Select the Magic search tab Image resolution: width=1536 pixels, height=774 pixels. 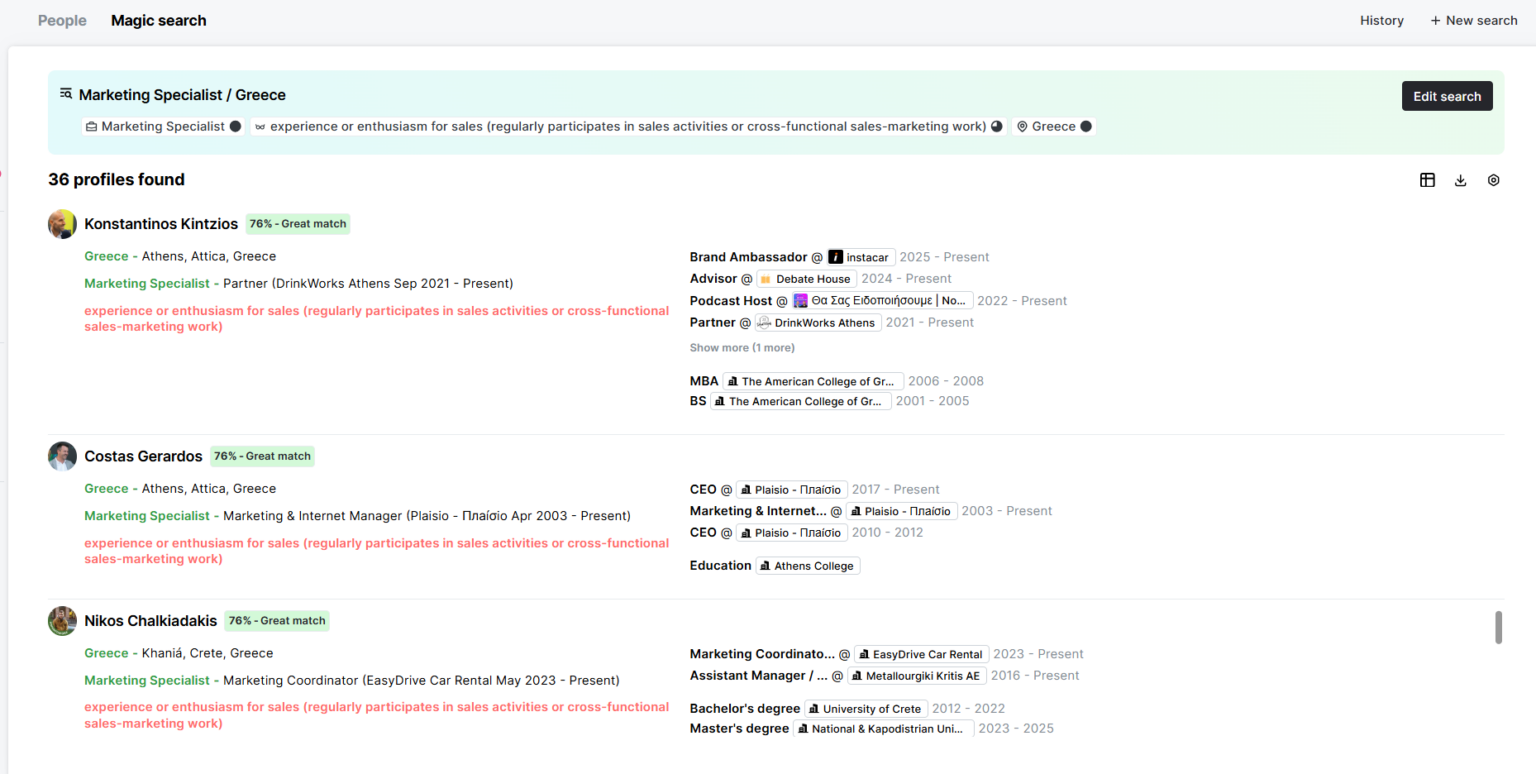click(159, 20)
